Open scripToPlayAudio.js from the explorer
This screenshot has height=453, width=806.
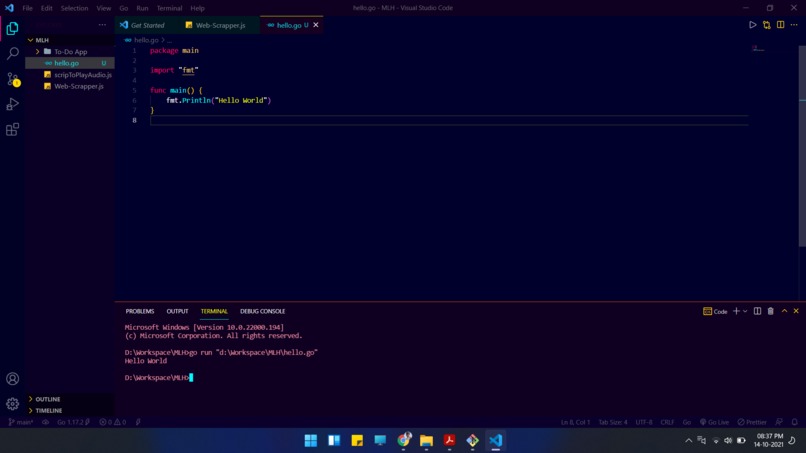click(x=70, y=75)
